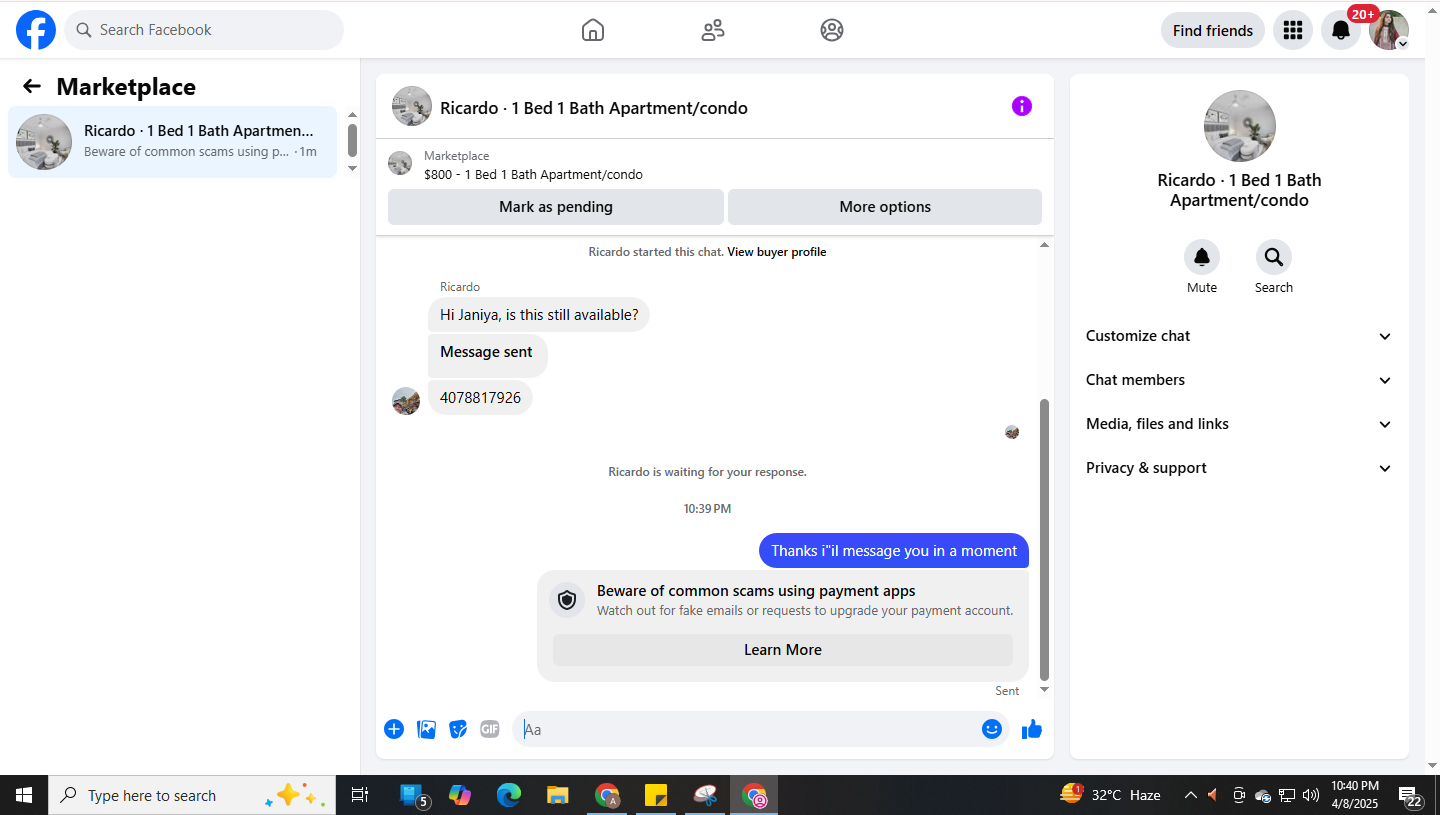1440x815 pixels.
Task: Open Task View on the taskbar
Action: coord(360,795)
